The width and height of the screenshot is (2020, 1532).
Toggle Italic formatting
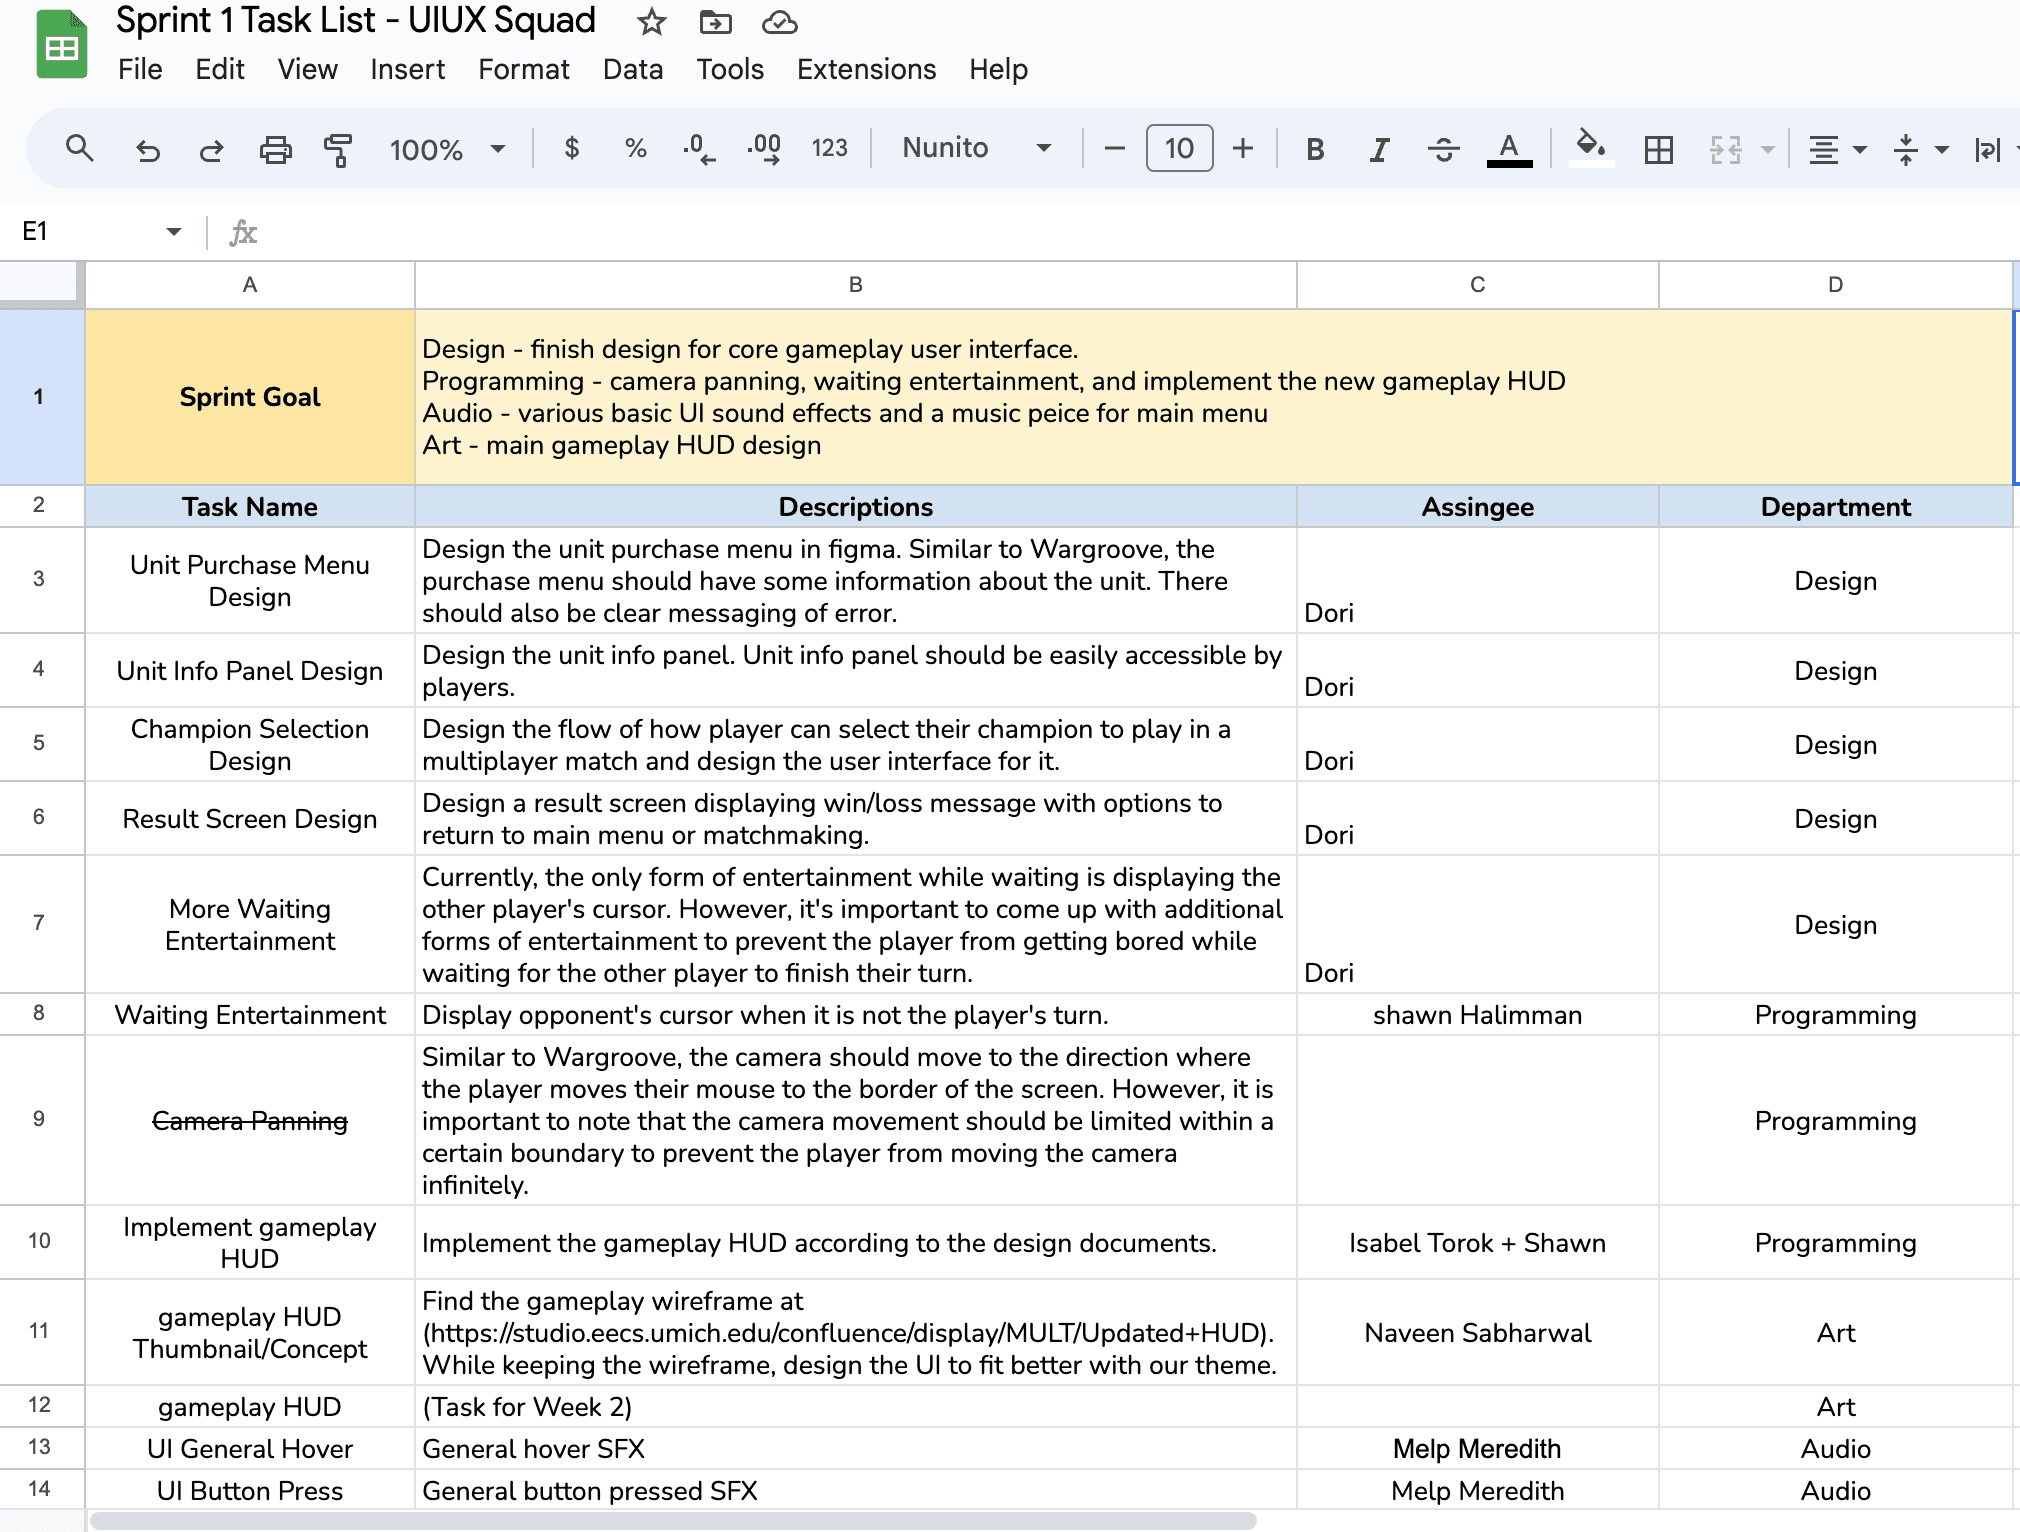coord(1379,149)
